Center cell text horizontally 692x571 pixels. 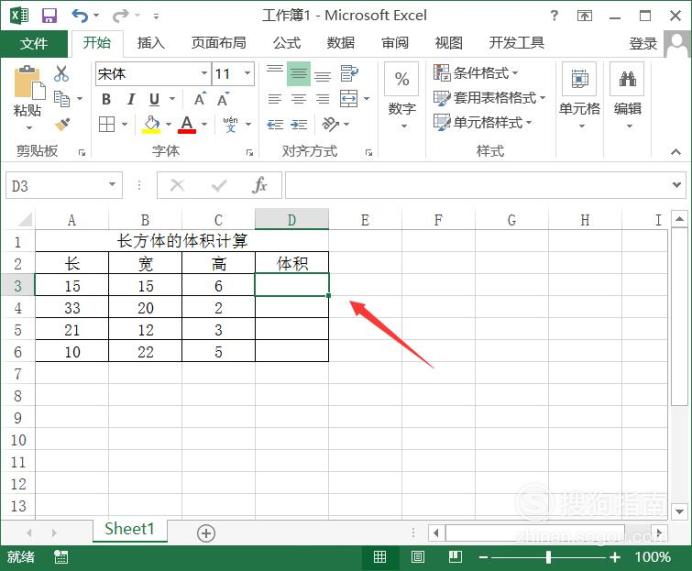(x=299, y=99)
